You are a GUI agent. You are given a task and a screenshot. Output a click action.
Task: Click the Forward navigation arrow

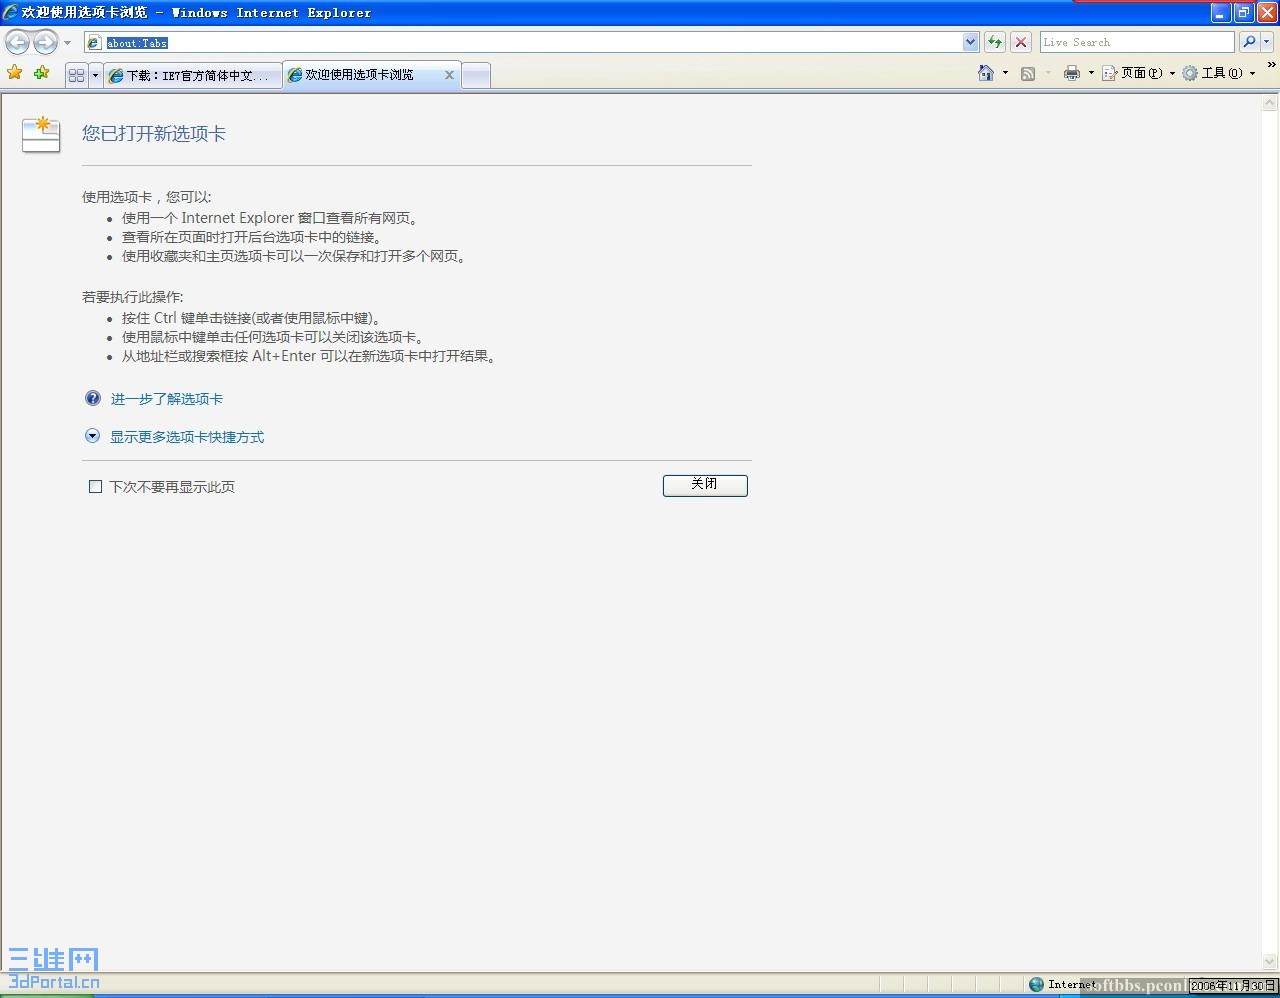click(x=46, y=42)
